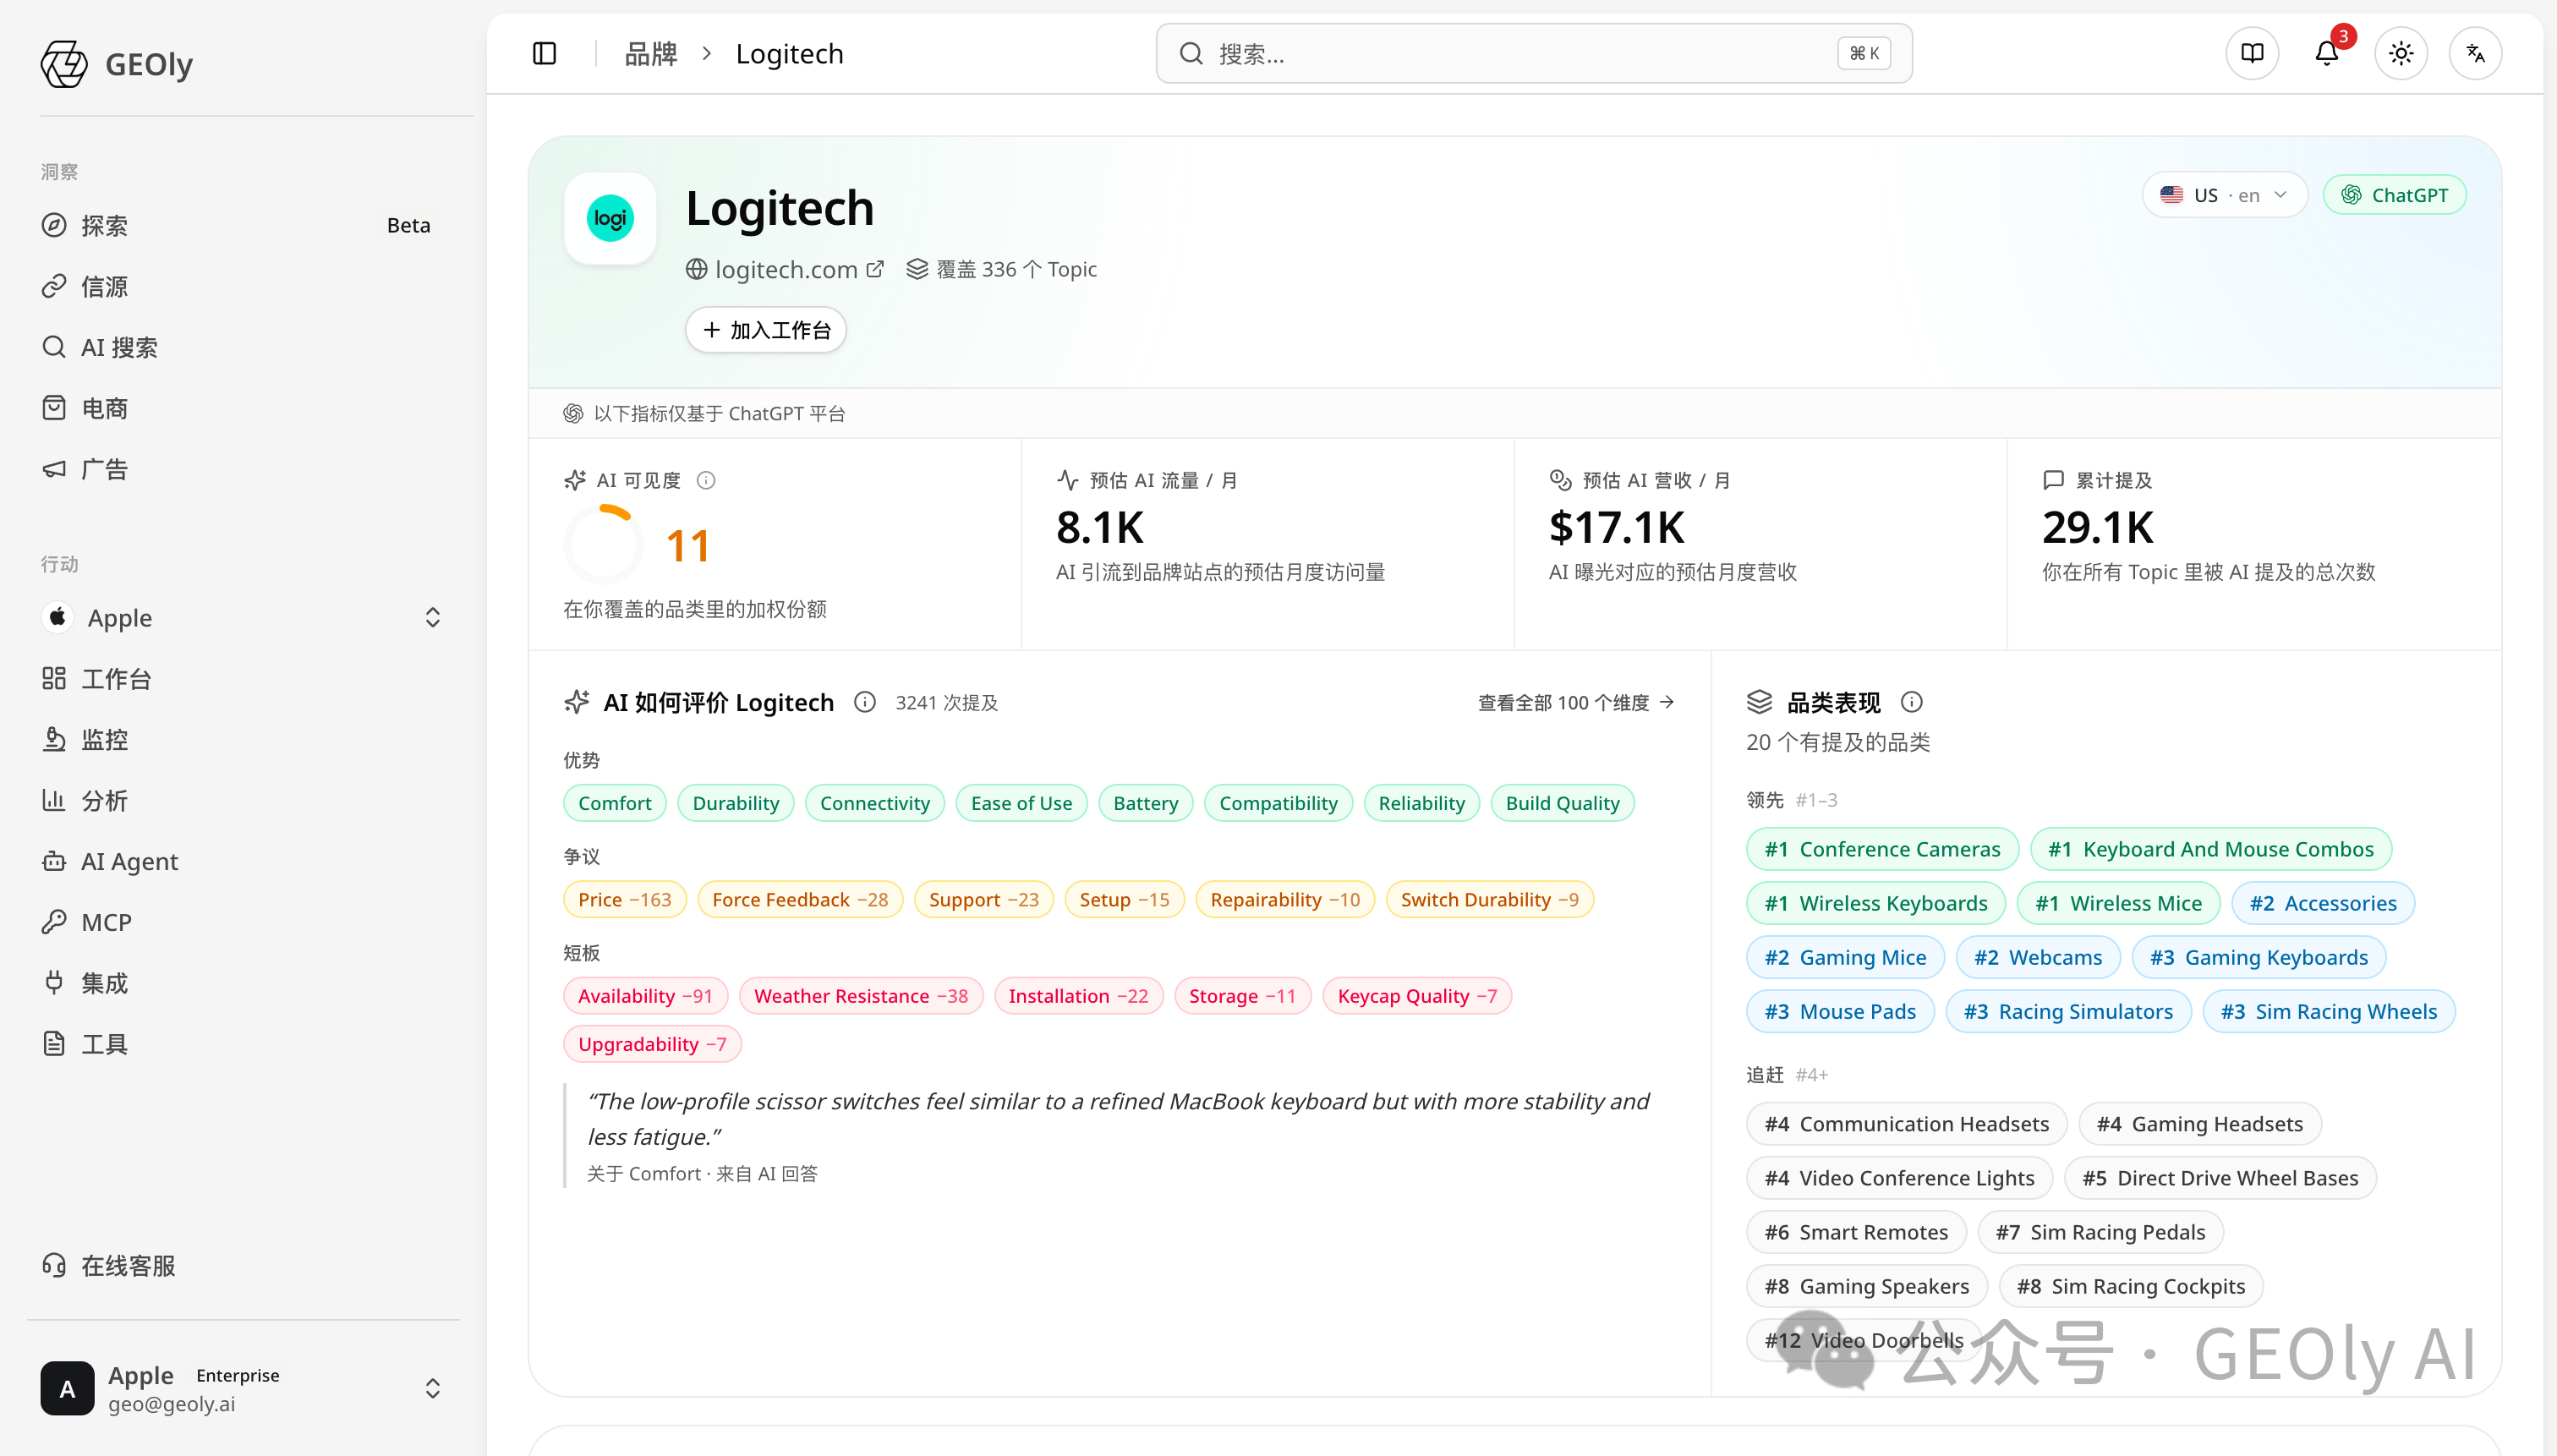The width and height of the screenshot is (2557, 1456).
Task: Click the Compatibility tag
Action: pos(1278,803)
